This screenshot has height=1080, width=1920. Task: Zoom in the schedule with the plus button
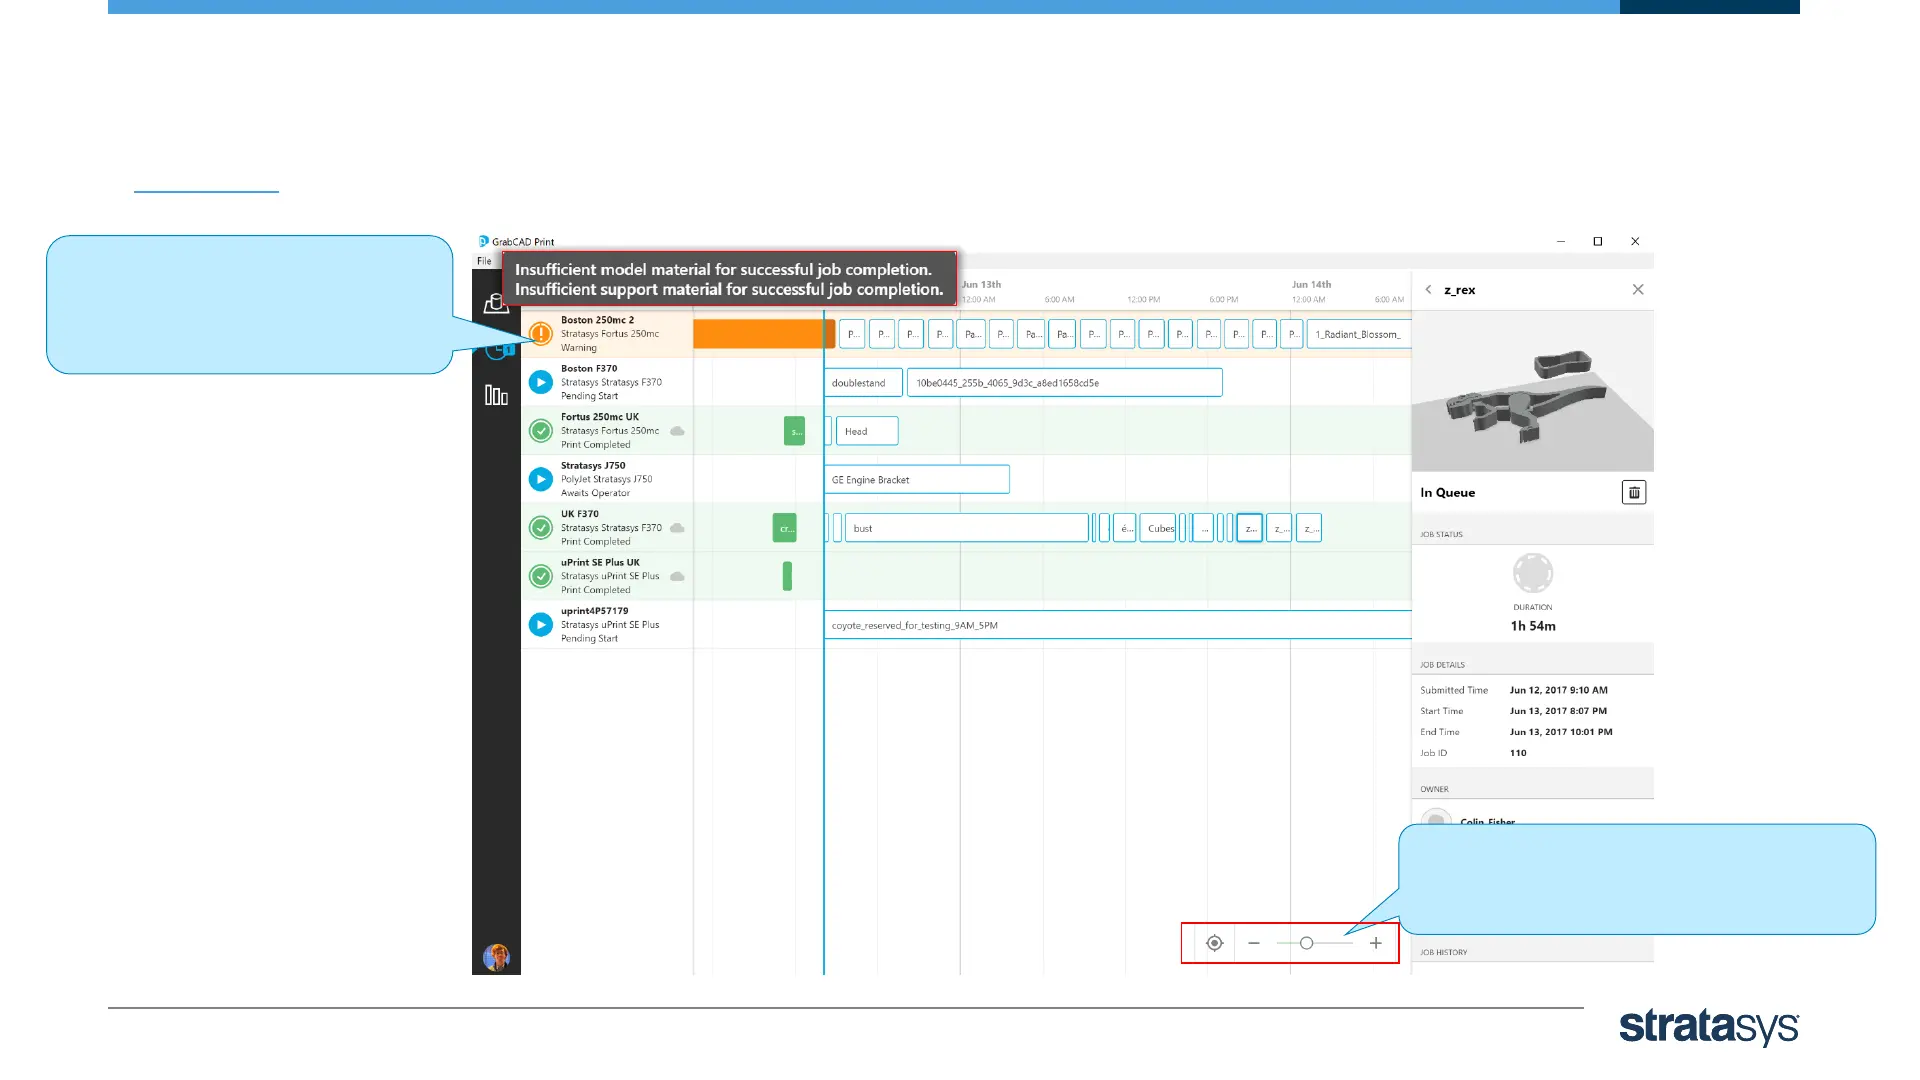[1376, 943]
